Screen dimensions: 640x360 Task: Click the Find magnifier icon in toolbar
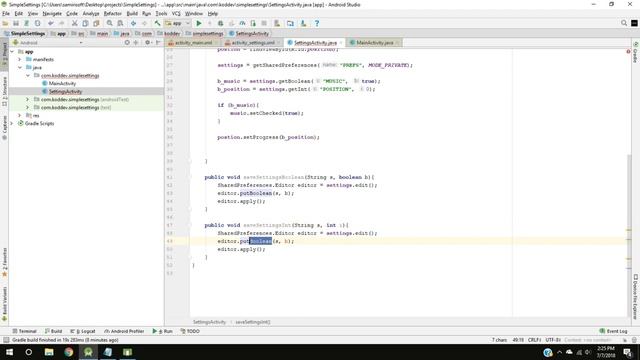(x=109, y=23)
